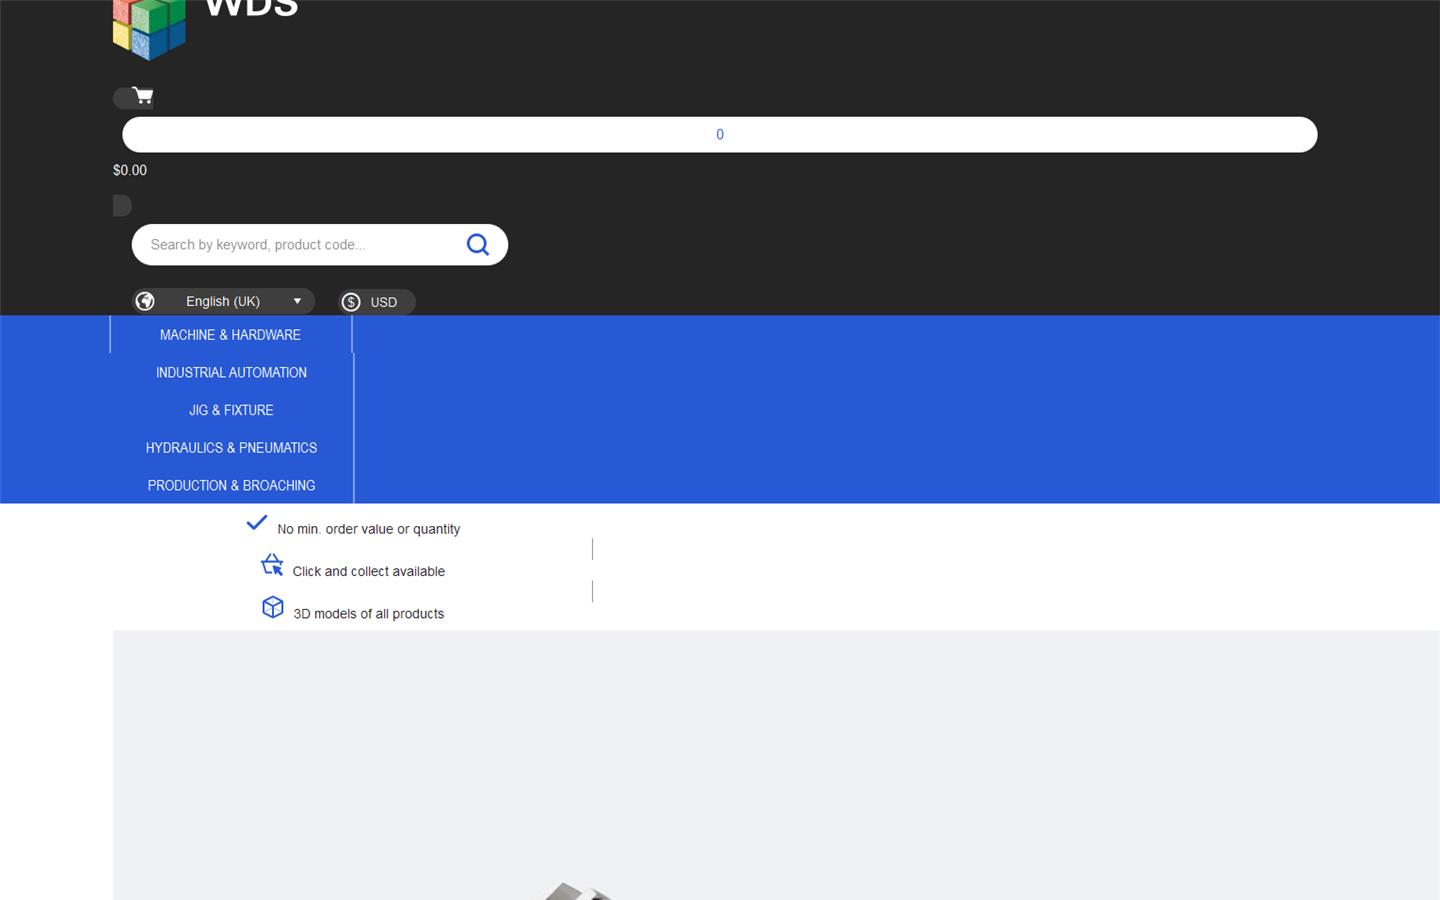Select HYDRAULICS & PNEUMATICS category
The height and width of the screenshot is (900, 1440).
231,447
